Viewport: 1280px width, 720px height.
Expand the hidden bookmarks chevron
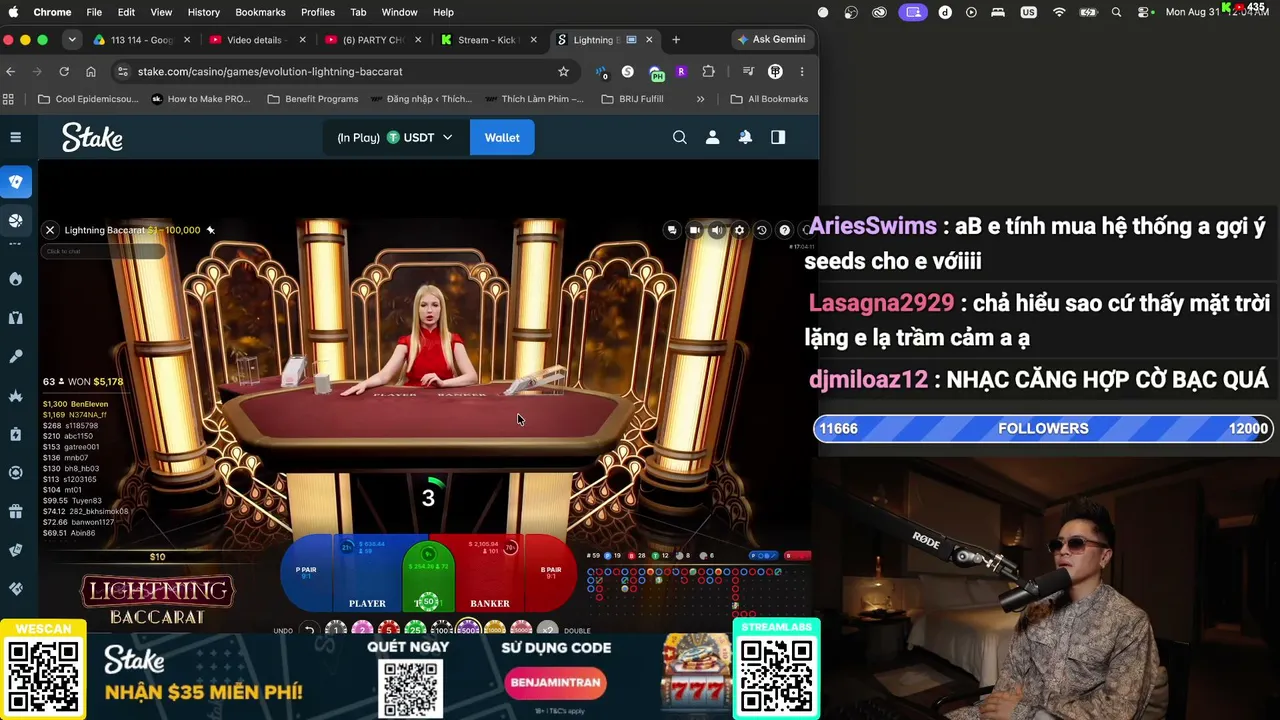pos(700,99)
